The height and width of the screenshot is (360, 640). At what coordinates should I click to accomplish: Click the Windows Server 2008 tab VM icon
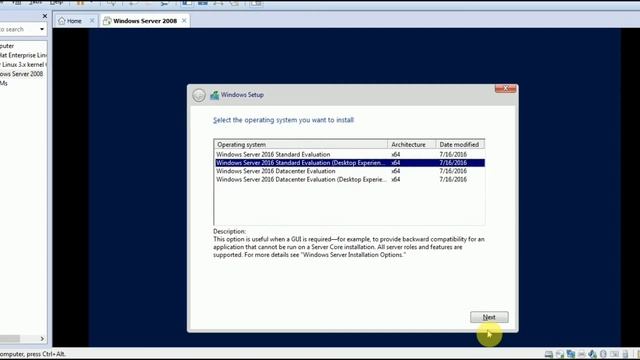[107, 21]
